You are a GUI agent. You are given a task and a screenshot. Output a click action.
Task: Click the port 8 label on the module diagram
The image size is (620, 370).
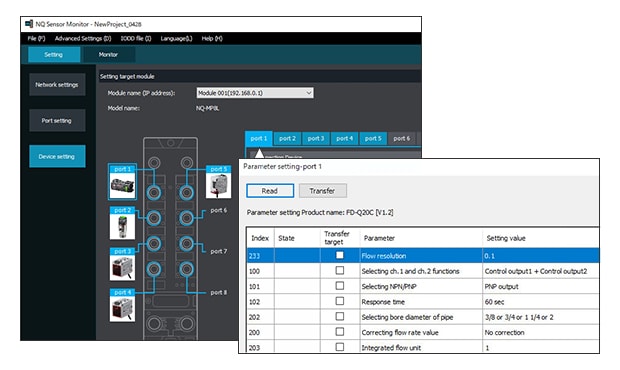tap(219, 293)
